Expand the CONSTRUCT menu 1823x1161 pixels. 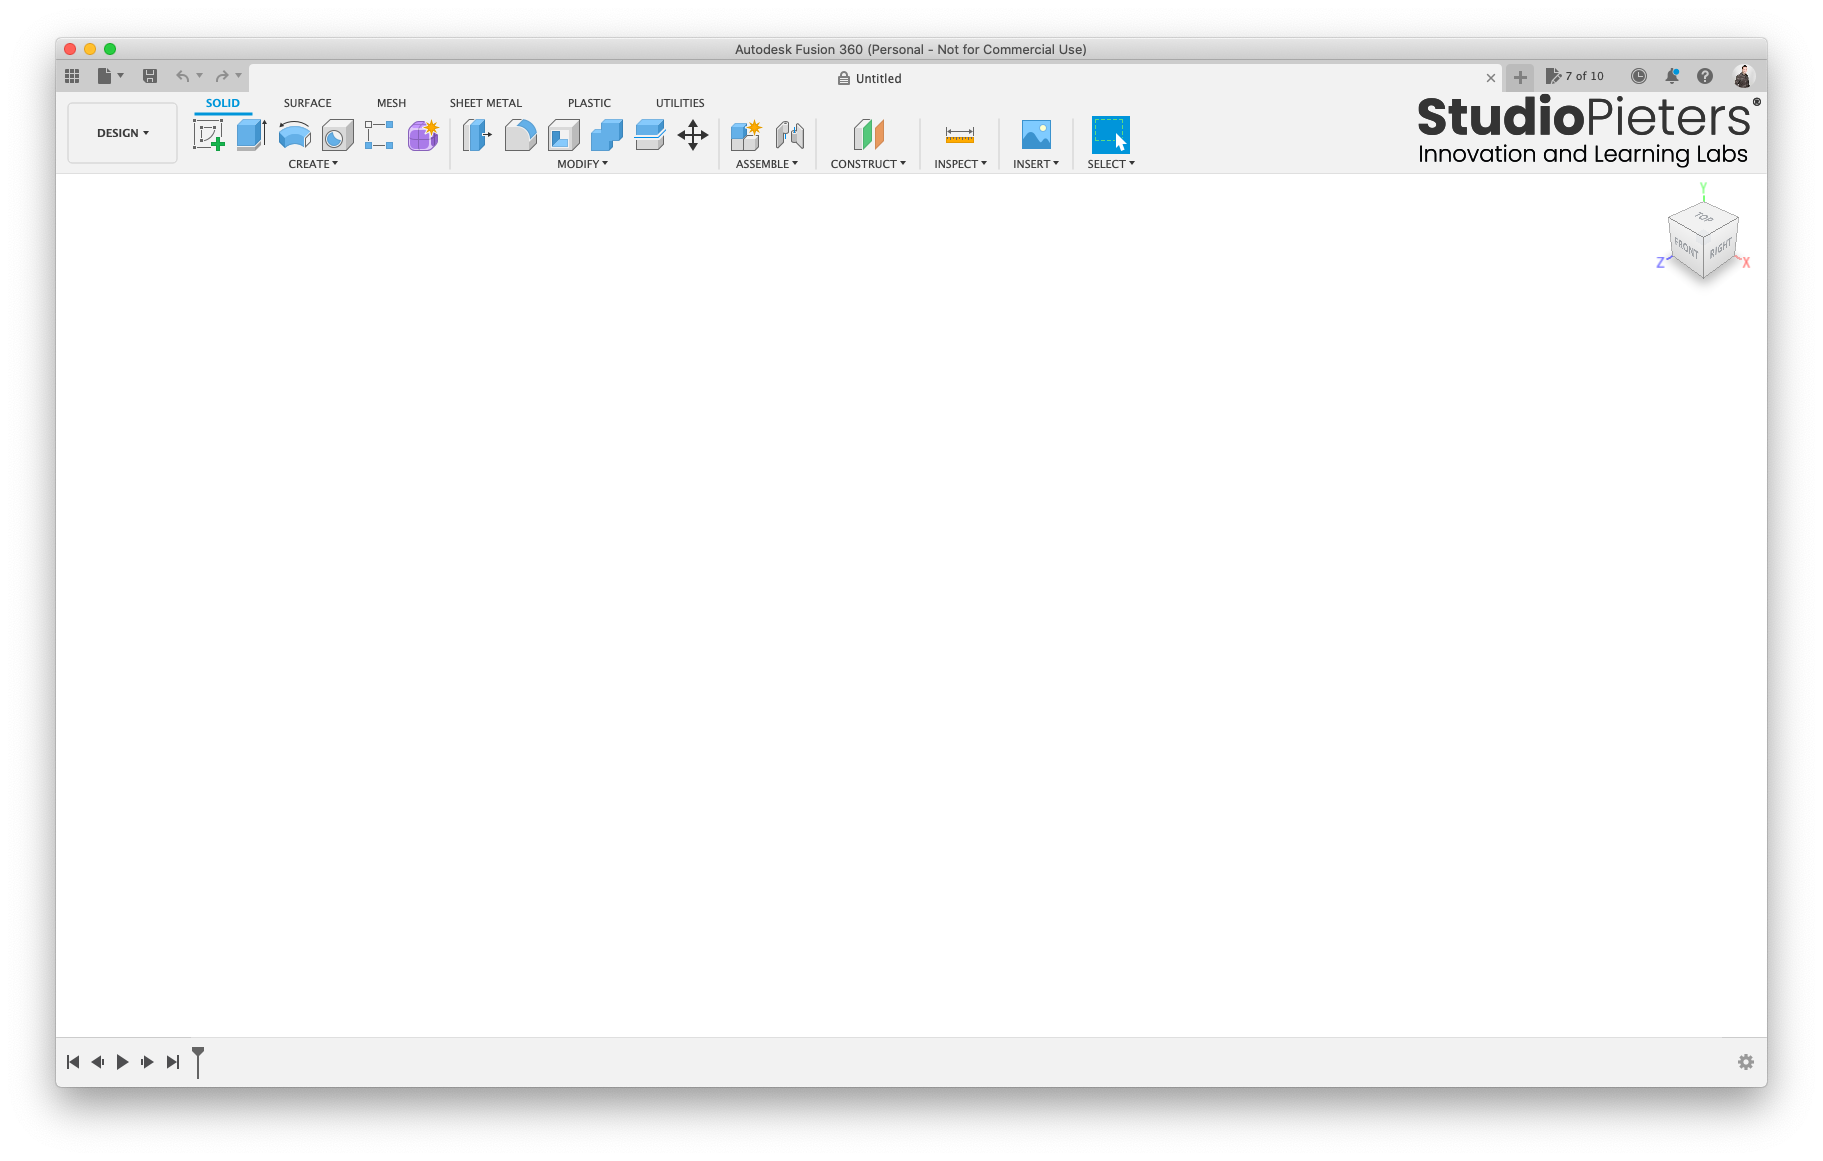[868, 164]
